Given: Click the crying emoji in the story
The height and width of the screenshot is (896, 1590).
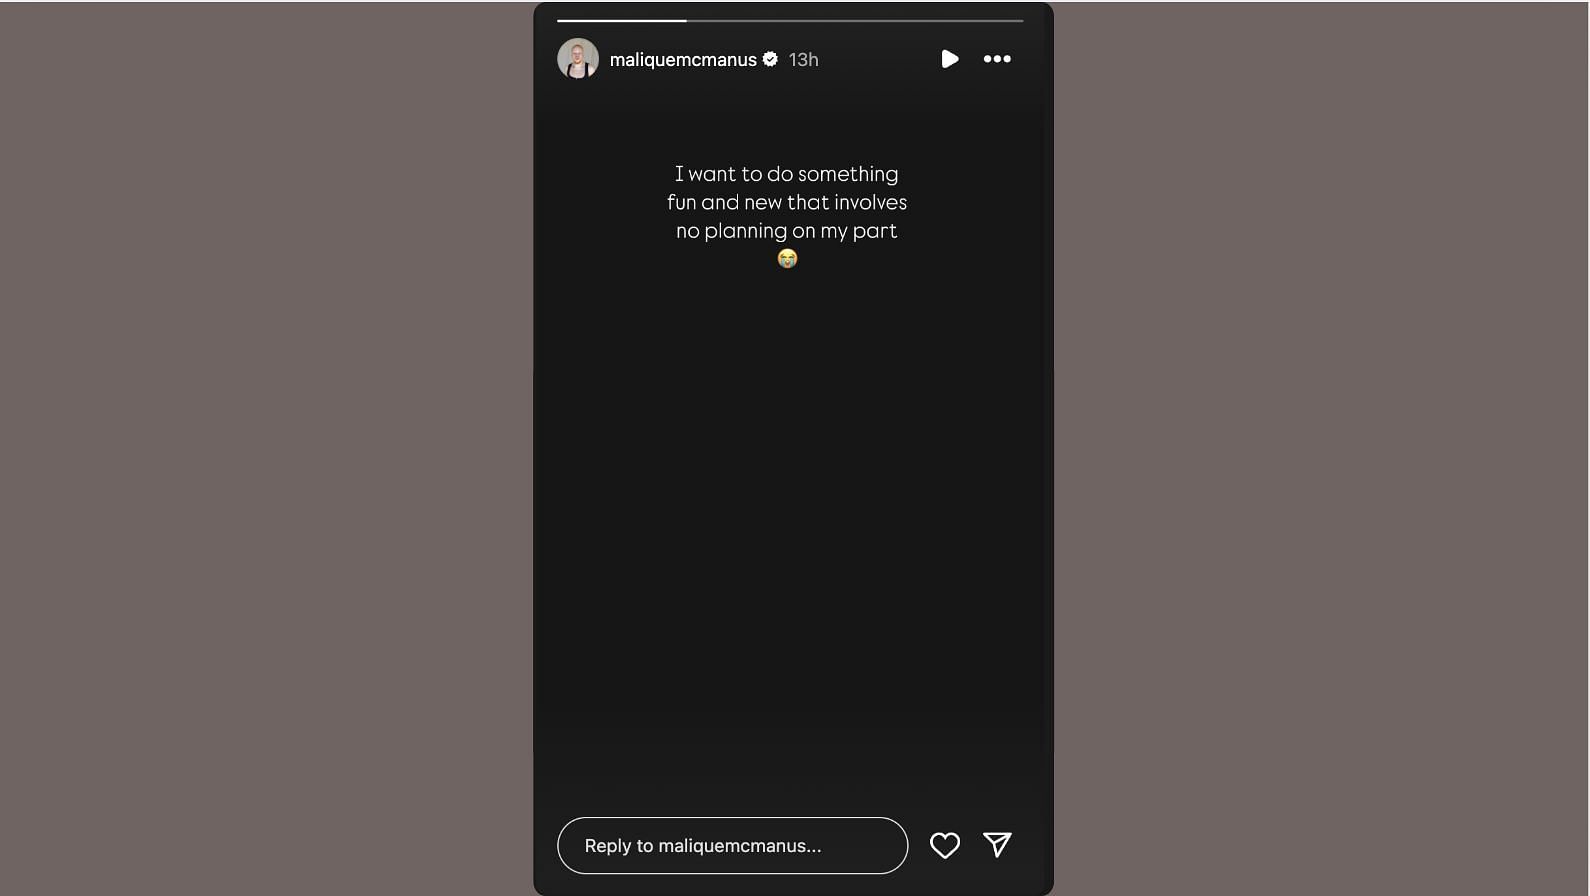Looking at the screenshot, I should coord(787,259).
